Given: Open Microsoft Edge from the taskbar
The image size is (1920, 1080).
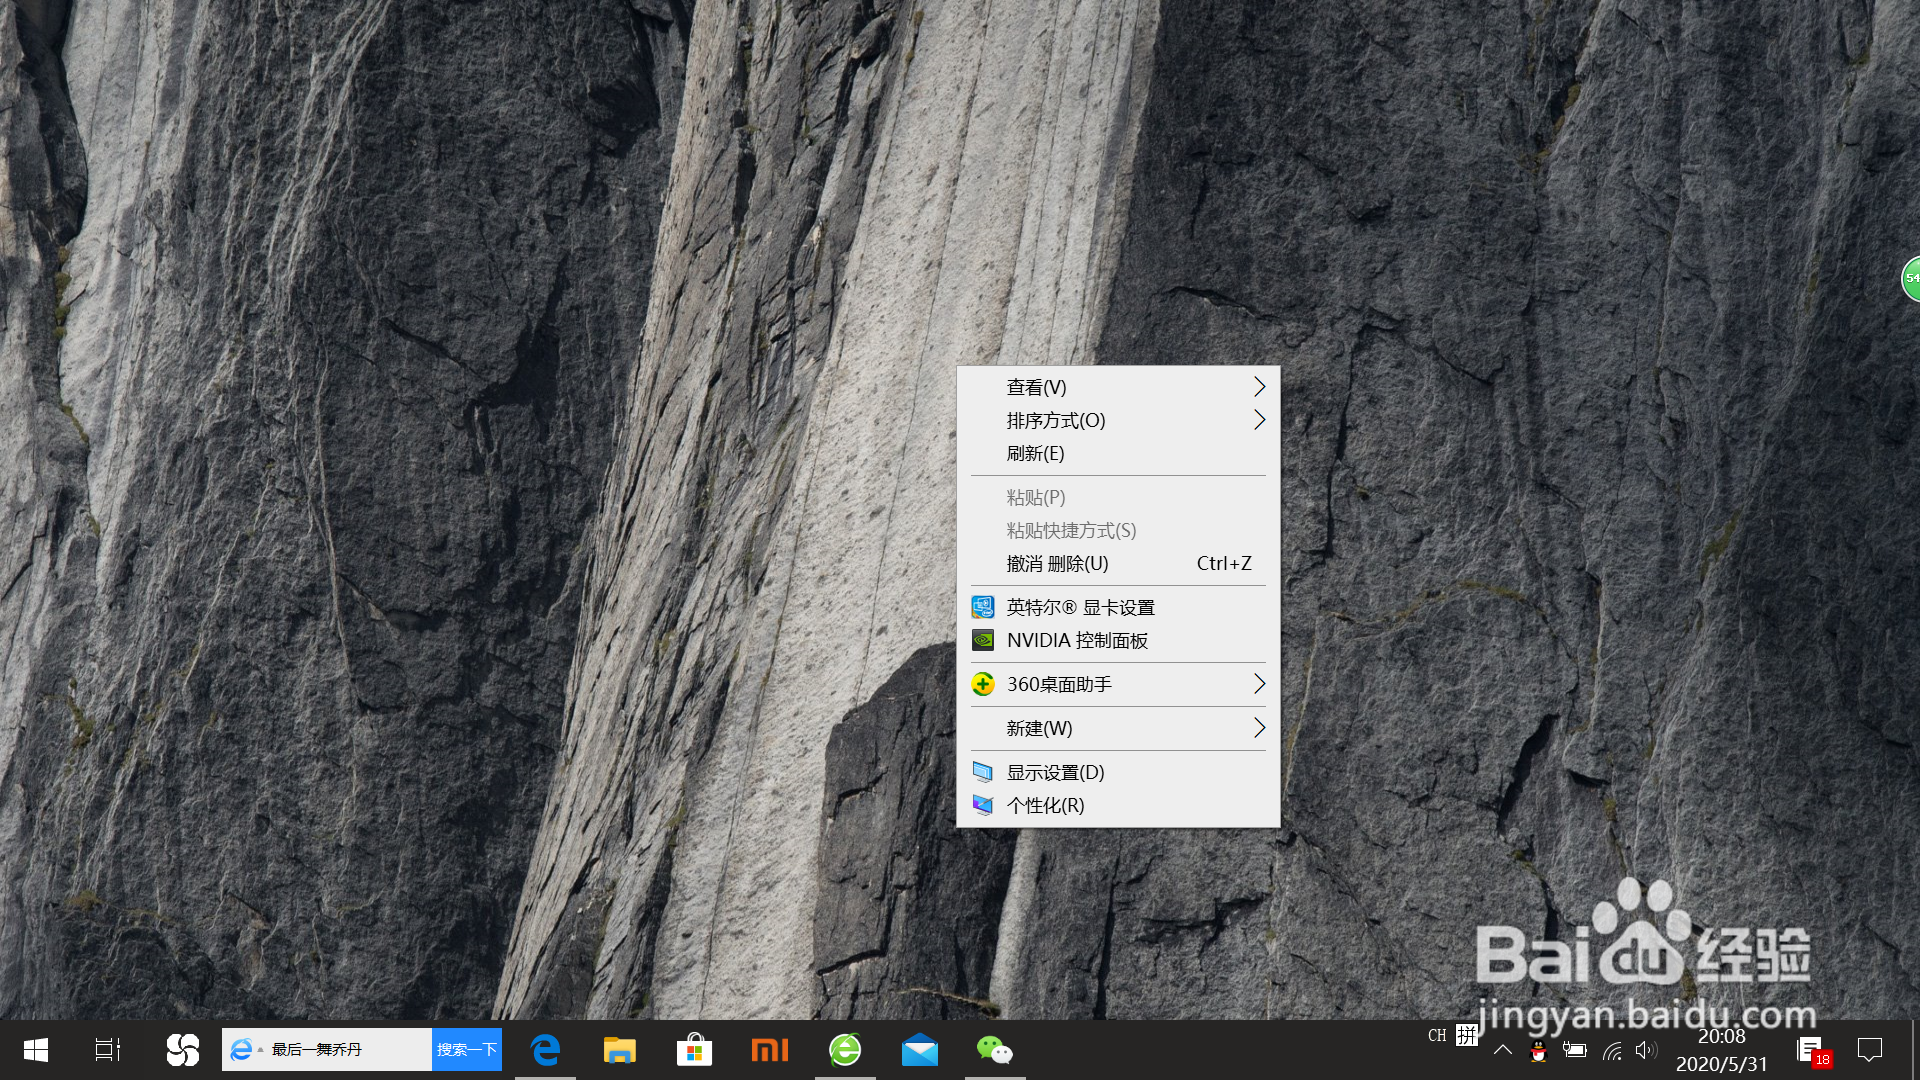Looking at the screenshot, I should pos(545,1050).
